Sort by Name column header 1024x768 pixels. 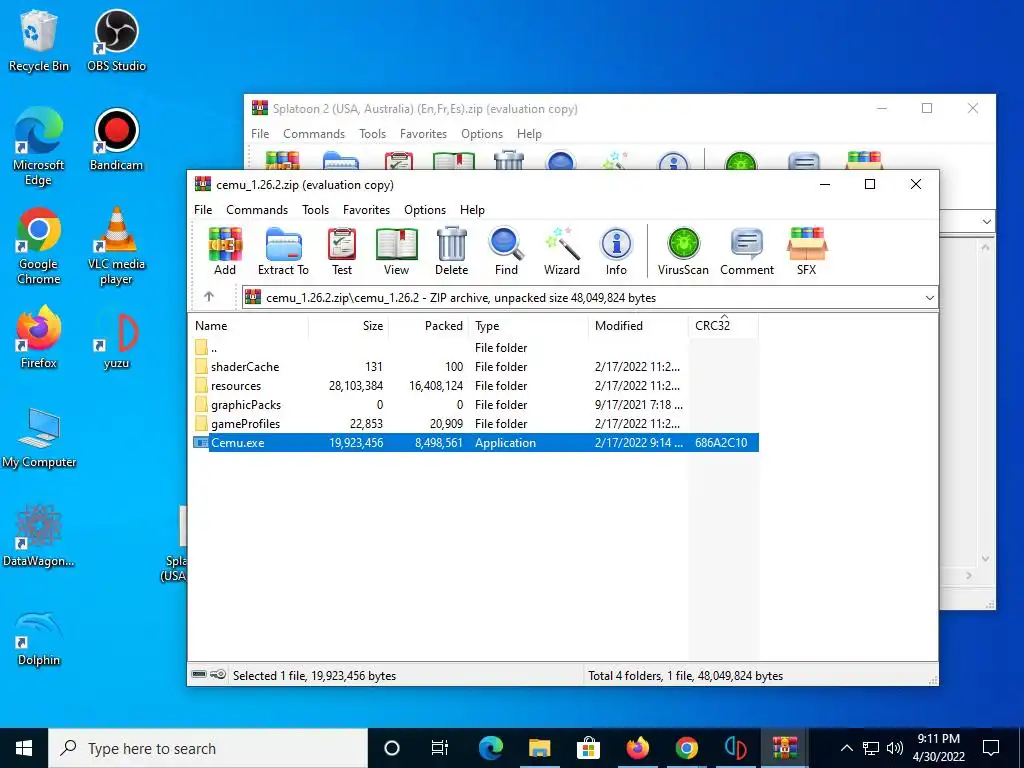tap(248, 325)
